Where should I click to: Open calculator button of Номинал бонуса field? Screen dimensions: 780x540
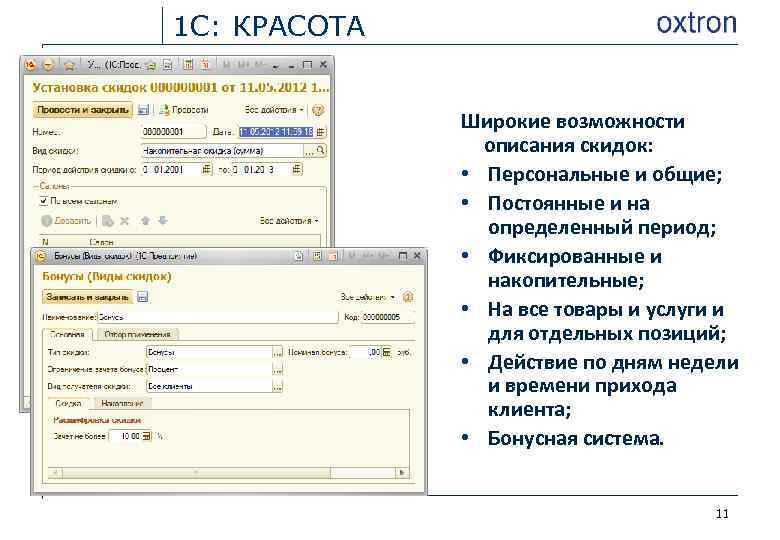387,352
